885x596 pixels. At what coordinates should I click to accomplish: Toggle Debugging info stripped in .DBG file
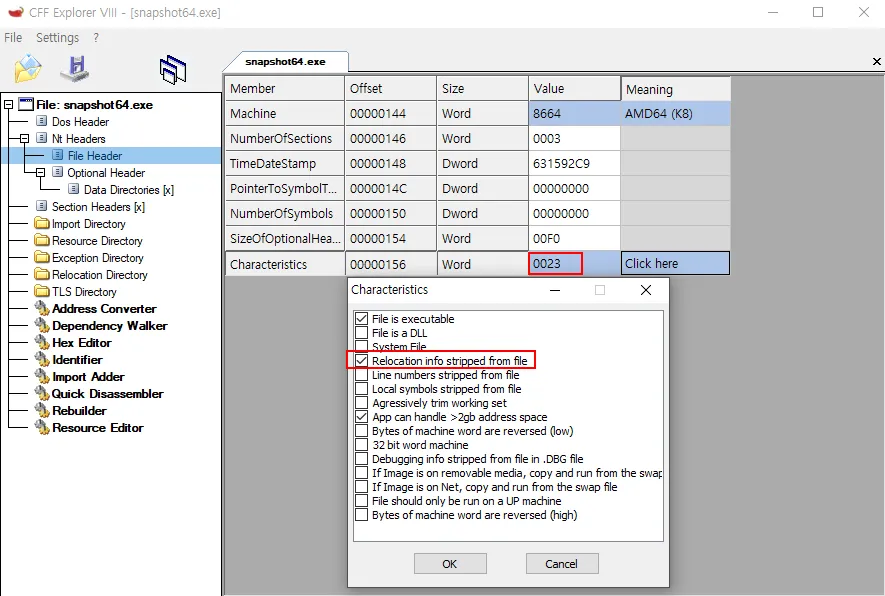[x=362, y=459]
